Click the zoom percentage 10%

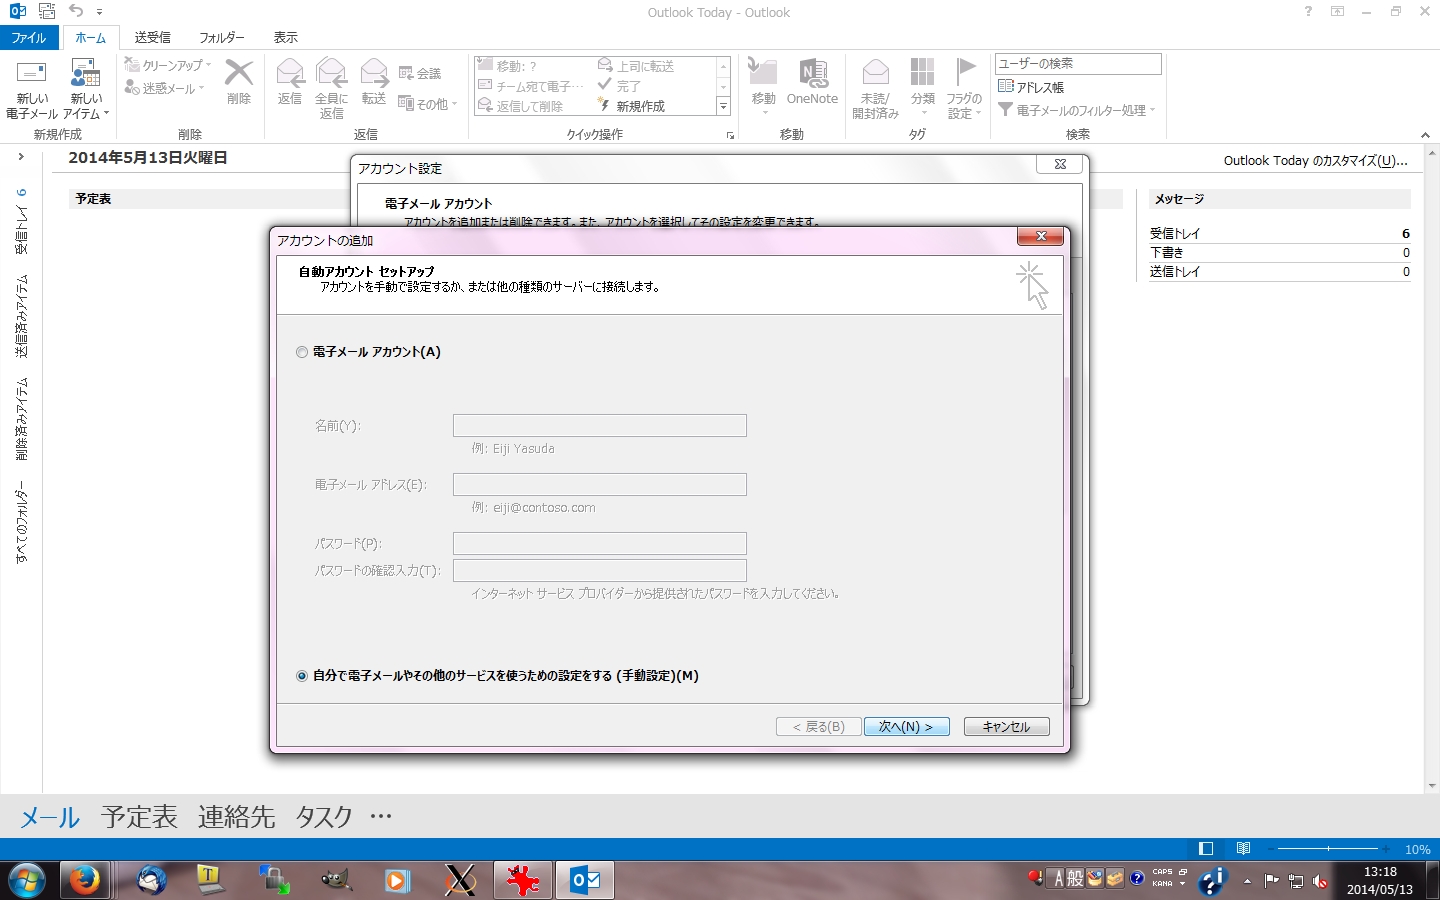point(1417,850)
